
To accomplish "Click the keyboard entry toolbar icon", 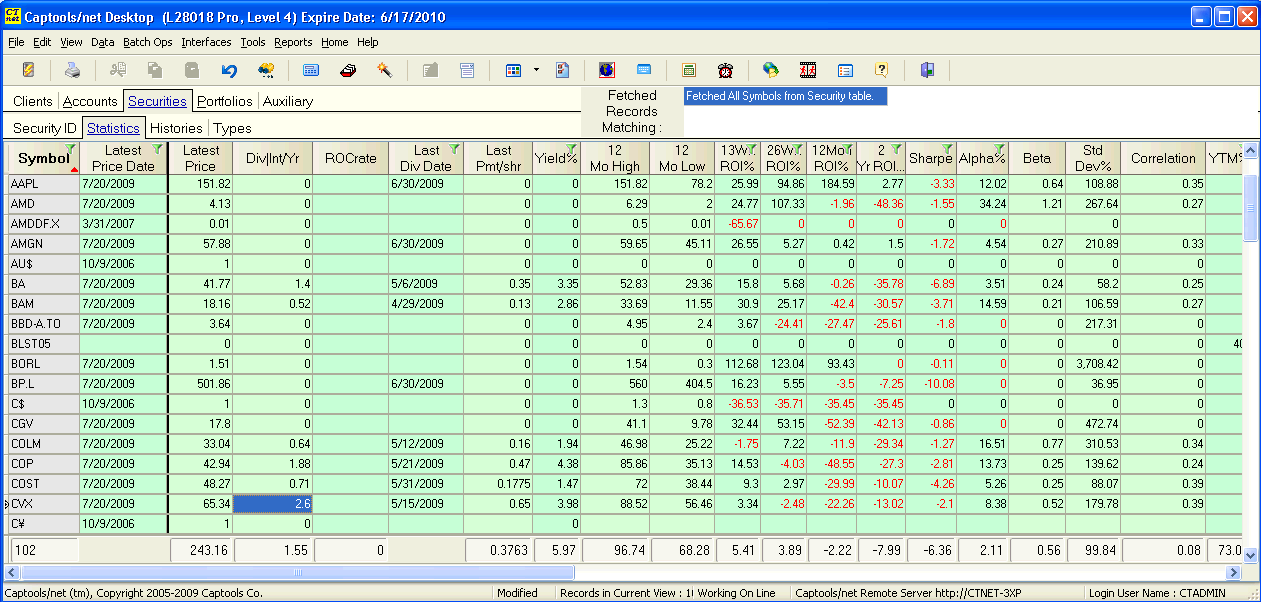I will [x=642, y=70].
